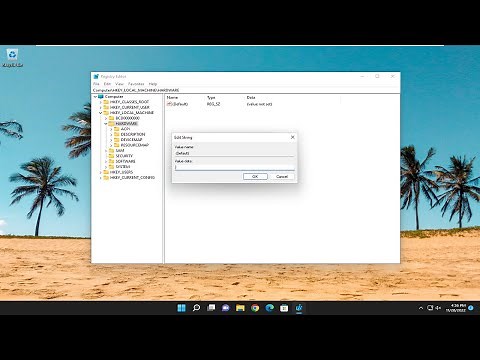480x360 pixels.
Task: Expand the HKEY_CURRENT_CONFIG key
Action: (101, 177)
